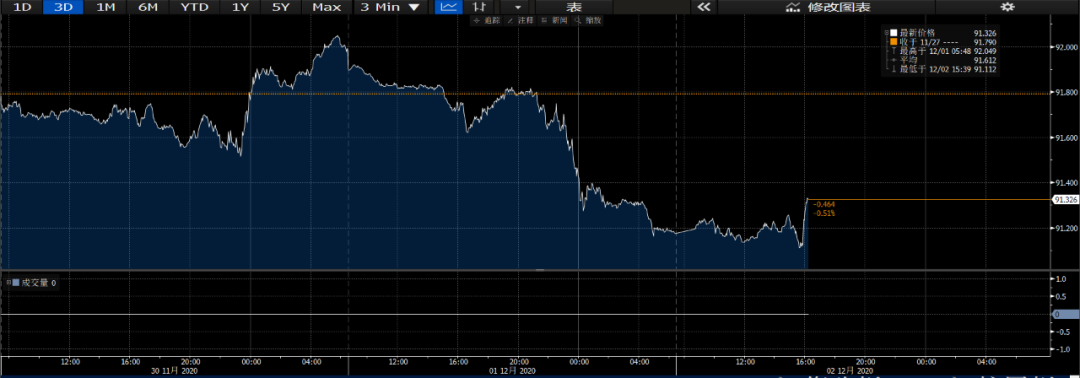Select the 1D time range
Image resolution: width=1080 pixels, height=378 pixels.
22,8
